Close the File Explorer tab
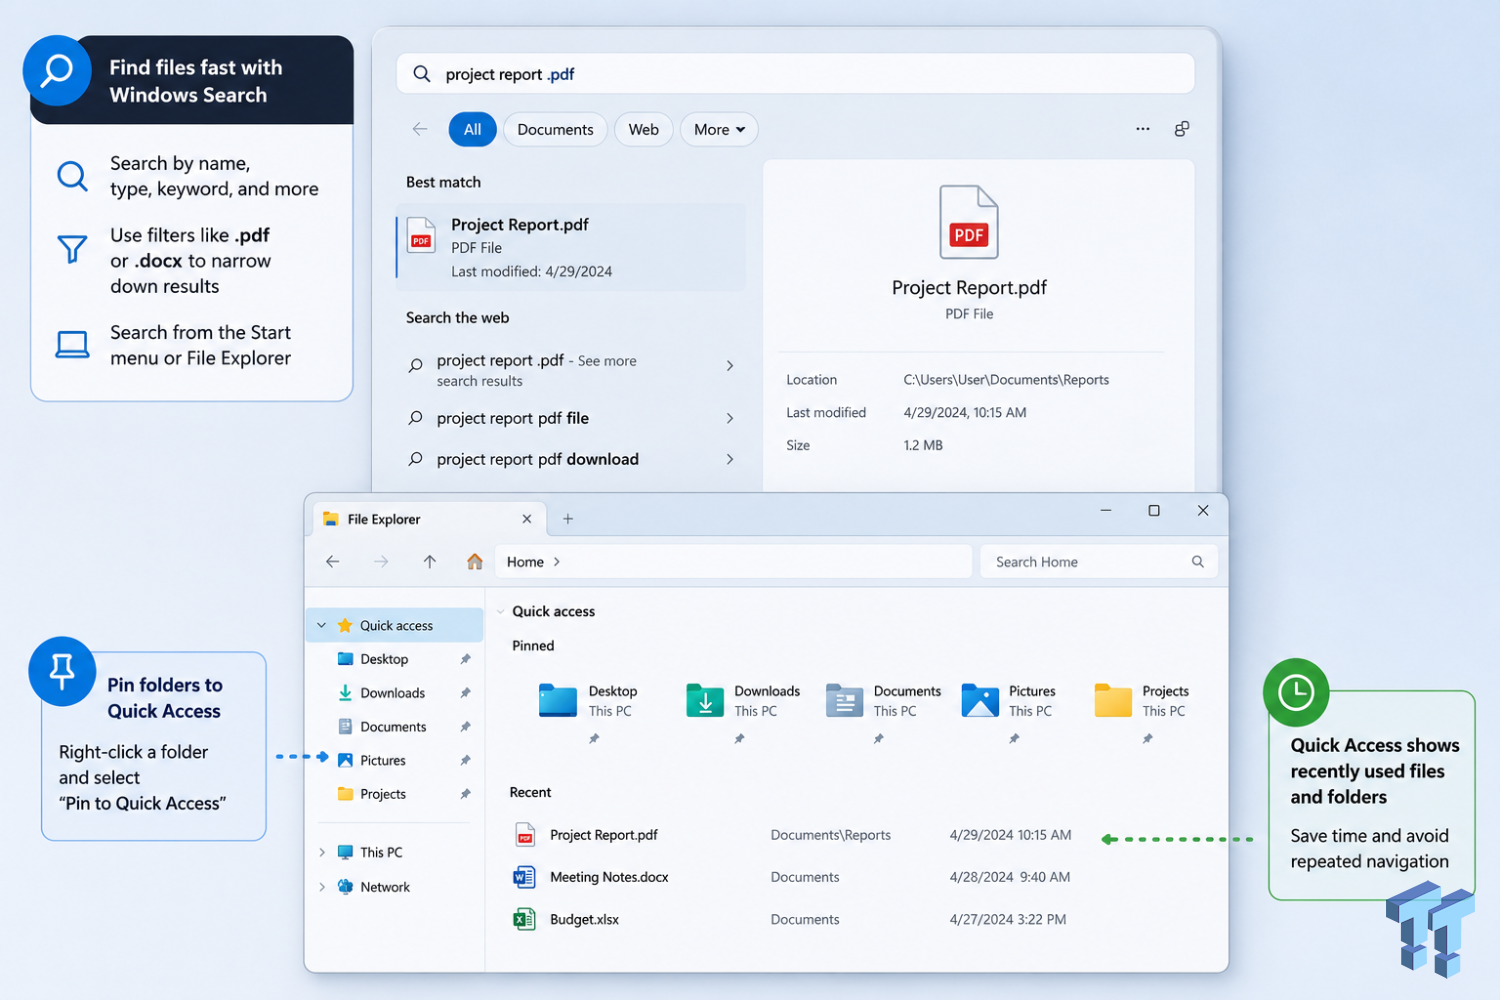Screen dimensions: 1500x1000 click(x=527, y=519)
